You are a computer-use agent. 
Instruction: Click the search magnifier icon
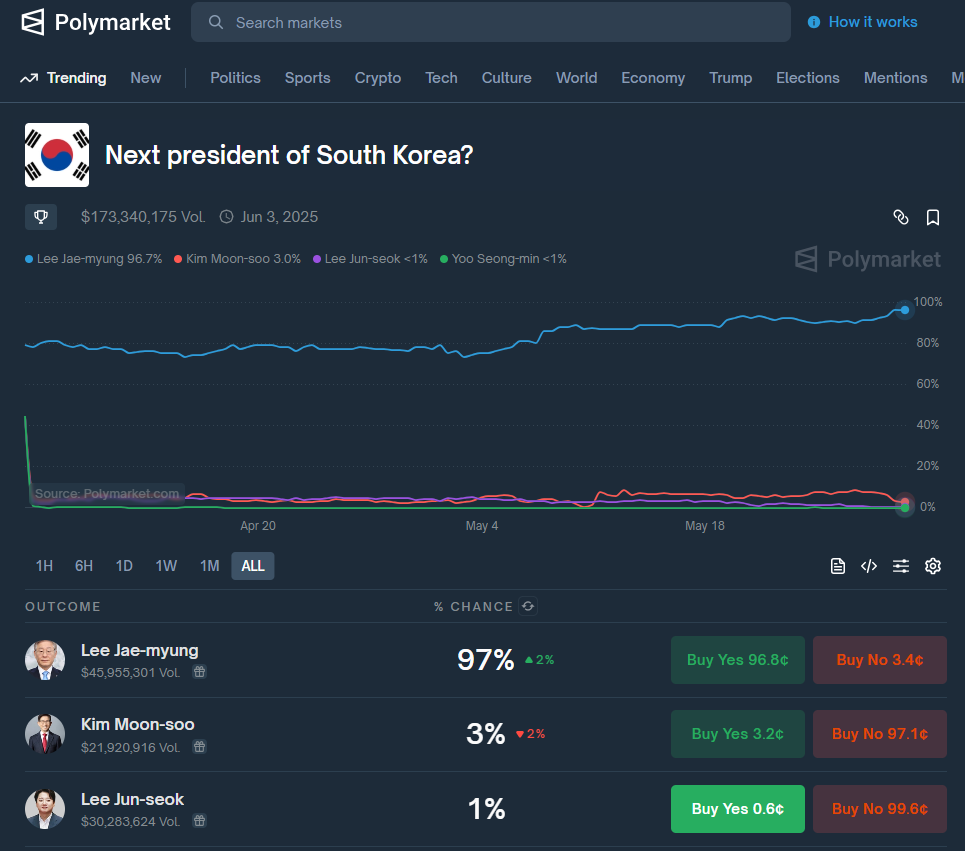pyautogui.click(x=216, y=22)
